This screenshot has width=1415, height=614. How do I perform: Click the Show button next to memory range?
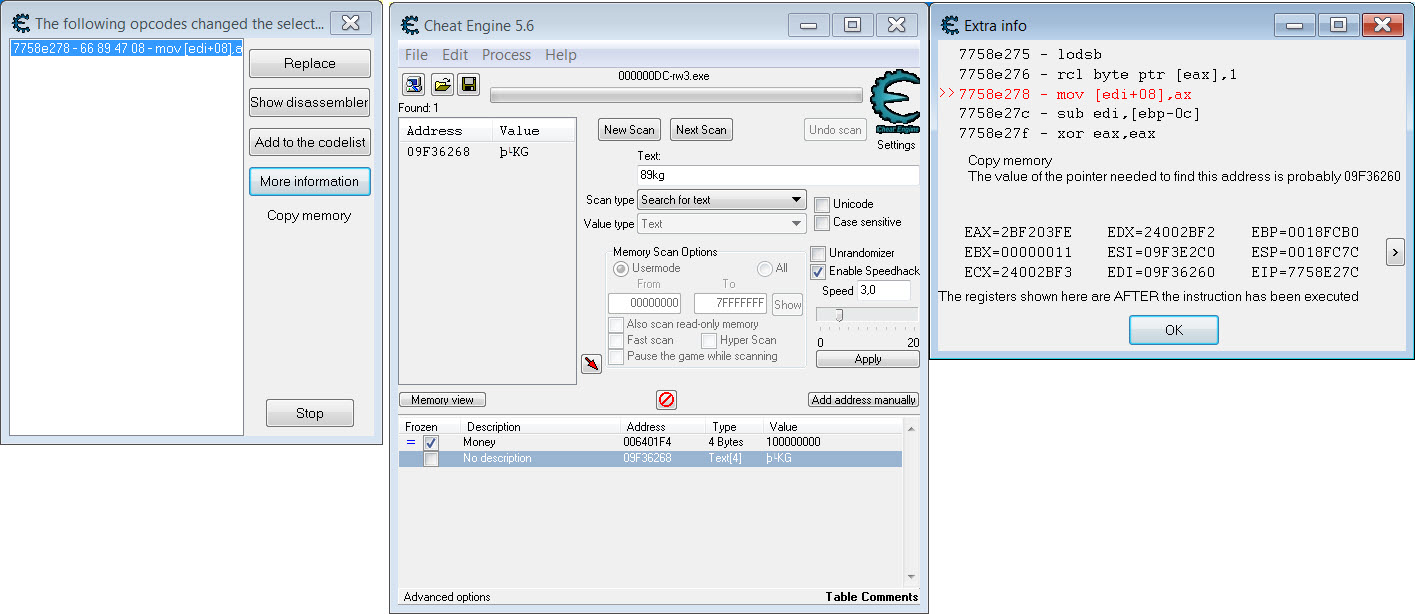coord(788,304)
